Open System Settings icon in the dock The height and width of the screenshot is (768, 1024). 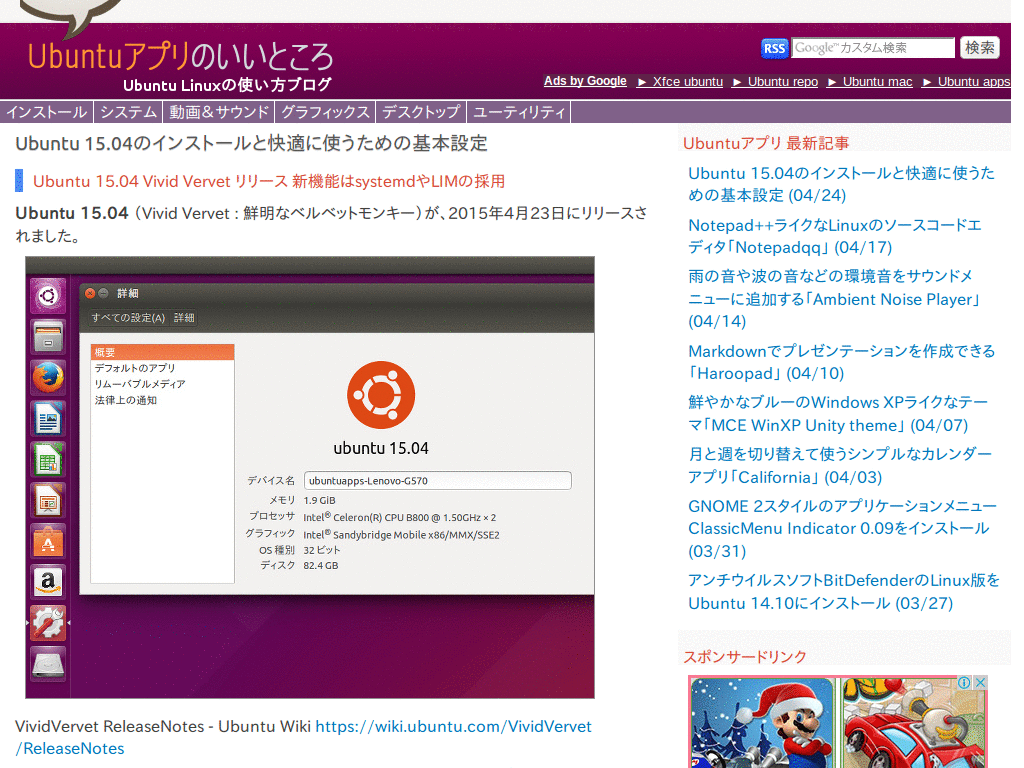pos(48,623)
